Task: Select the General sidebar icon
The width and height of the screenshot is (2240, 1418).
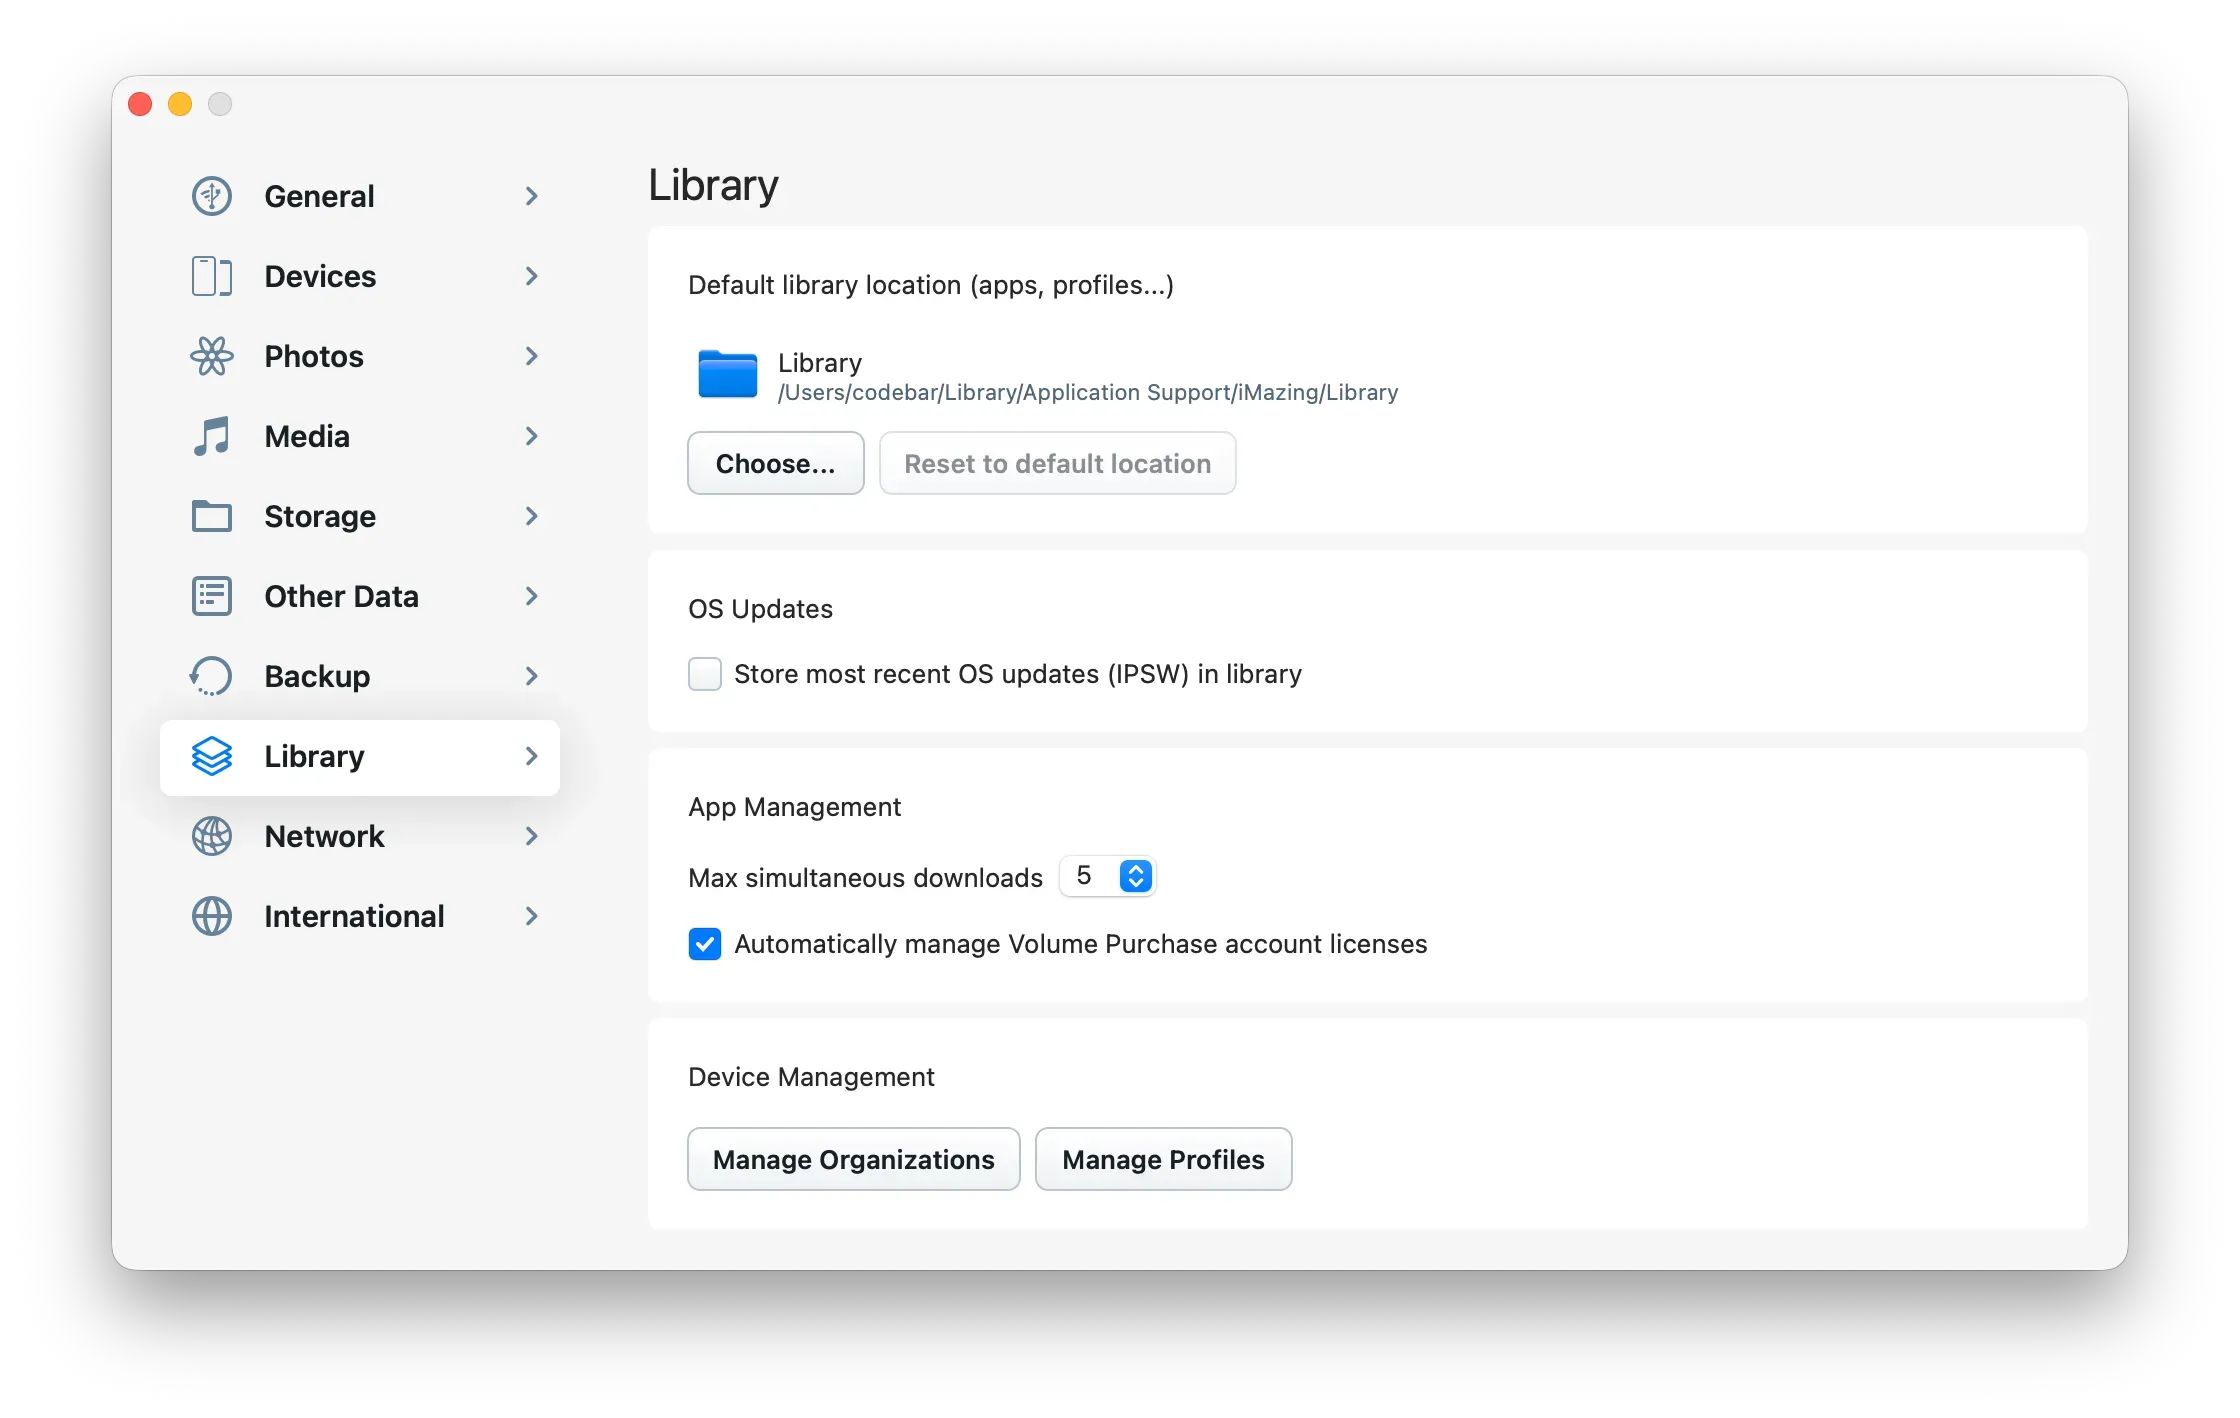Action: point(211,196)
